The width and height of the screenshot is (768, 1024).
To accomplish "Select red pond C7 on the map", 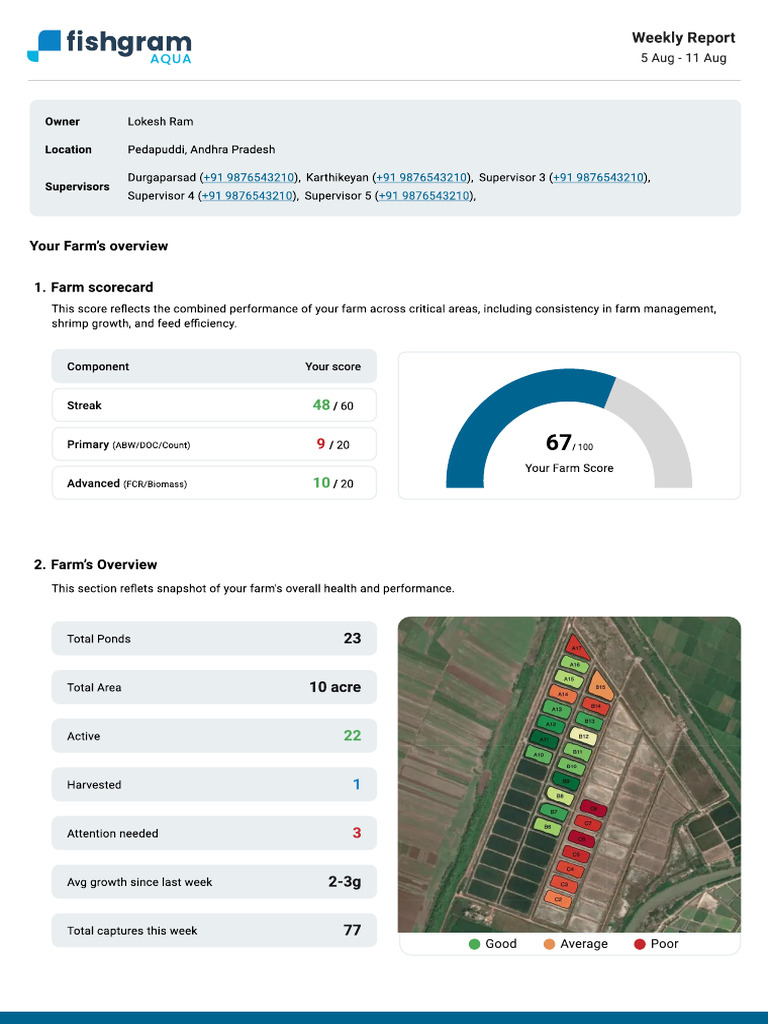I will tap(588, 823).
